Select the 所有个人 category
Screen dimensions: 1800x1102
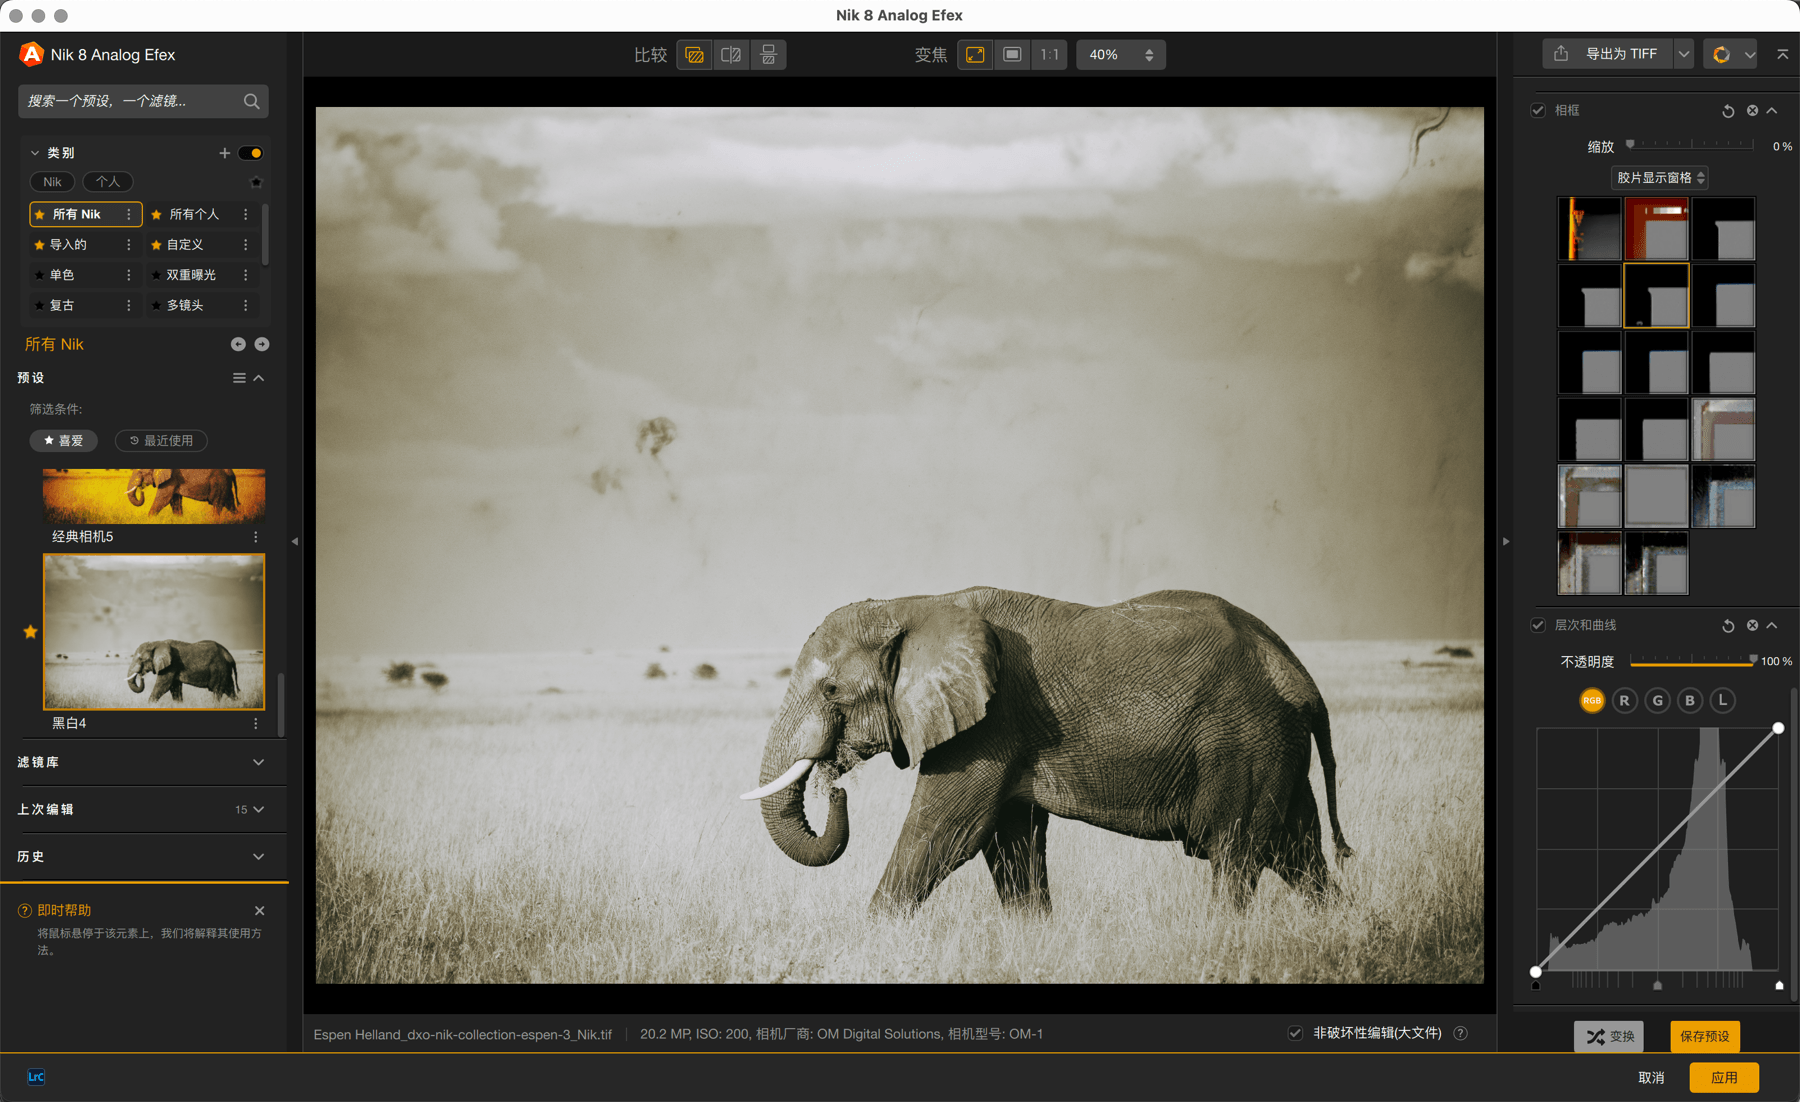pyautogui.click(x=194, y=214)
